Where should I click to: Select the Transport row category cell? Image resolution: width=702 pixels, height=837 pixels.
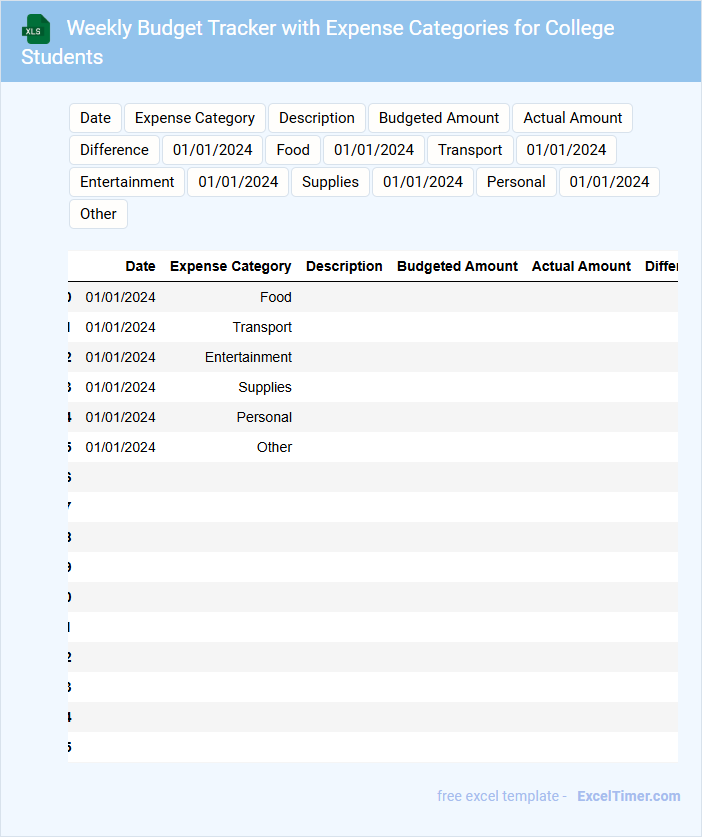(x=262, y=327)
